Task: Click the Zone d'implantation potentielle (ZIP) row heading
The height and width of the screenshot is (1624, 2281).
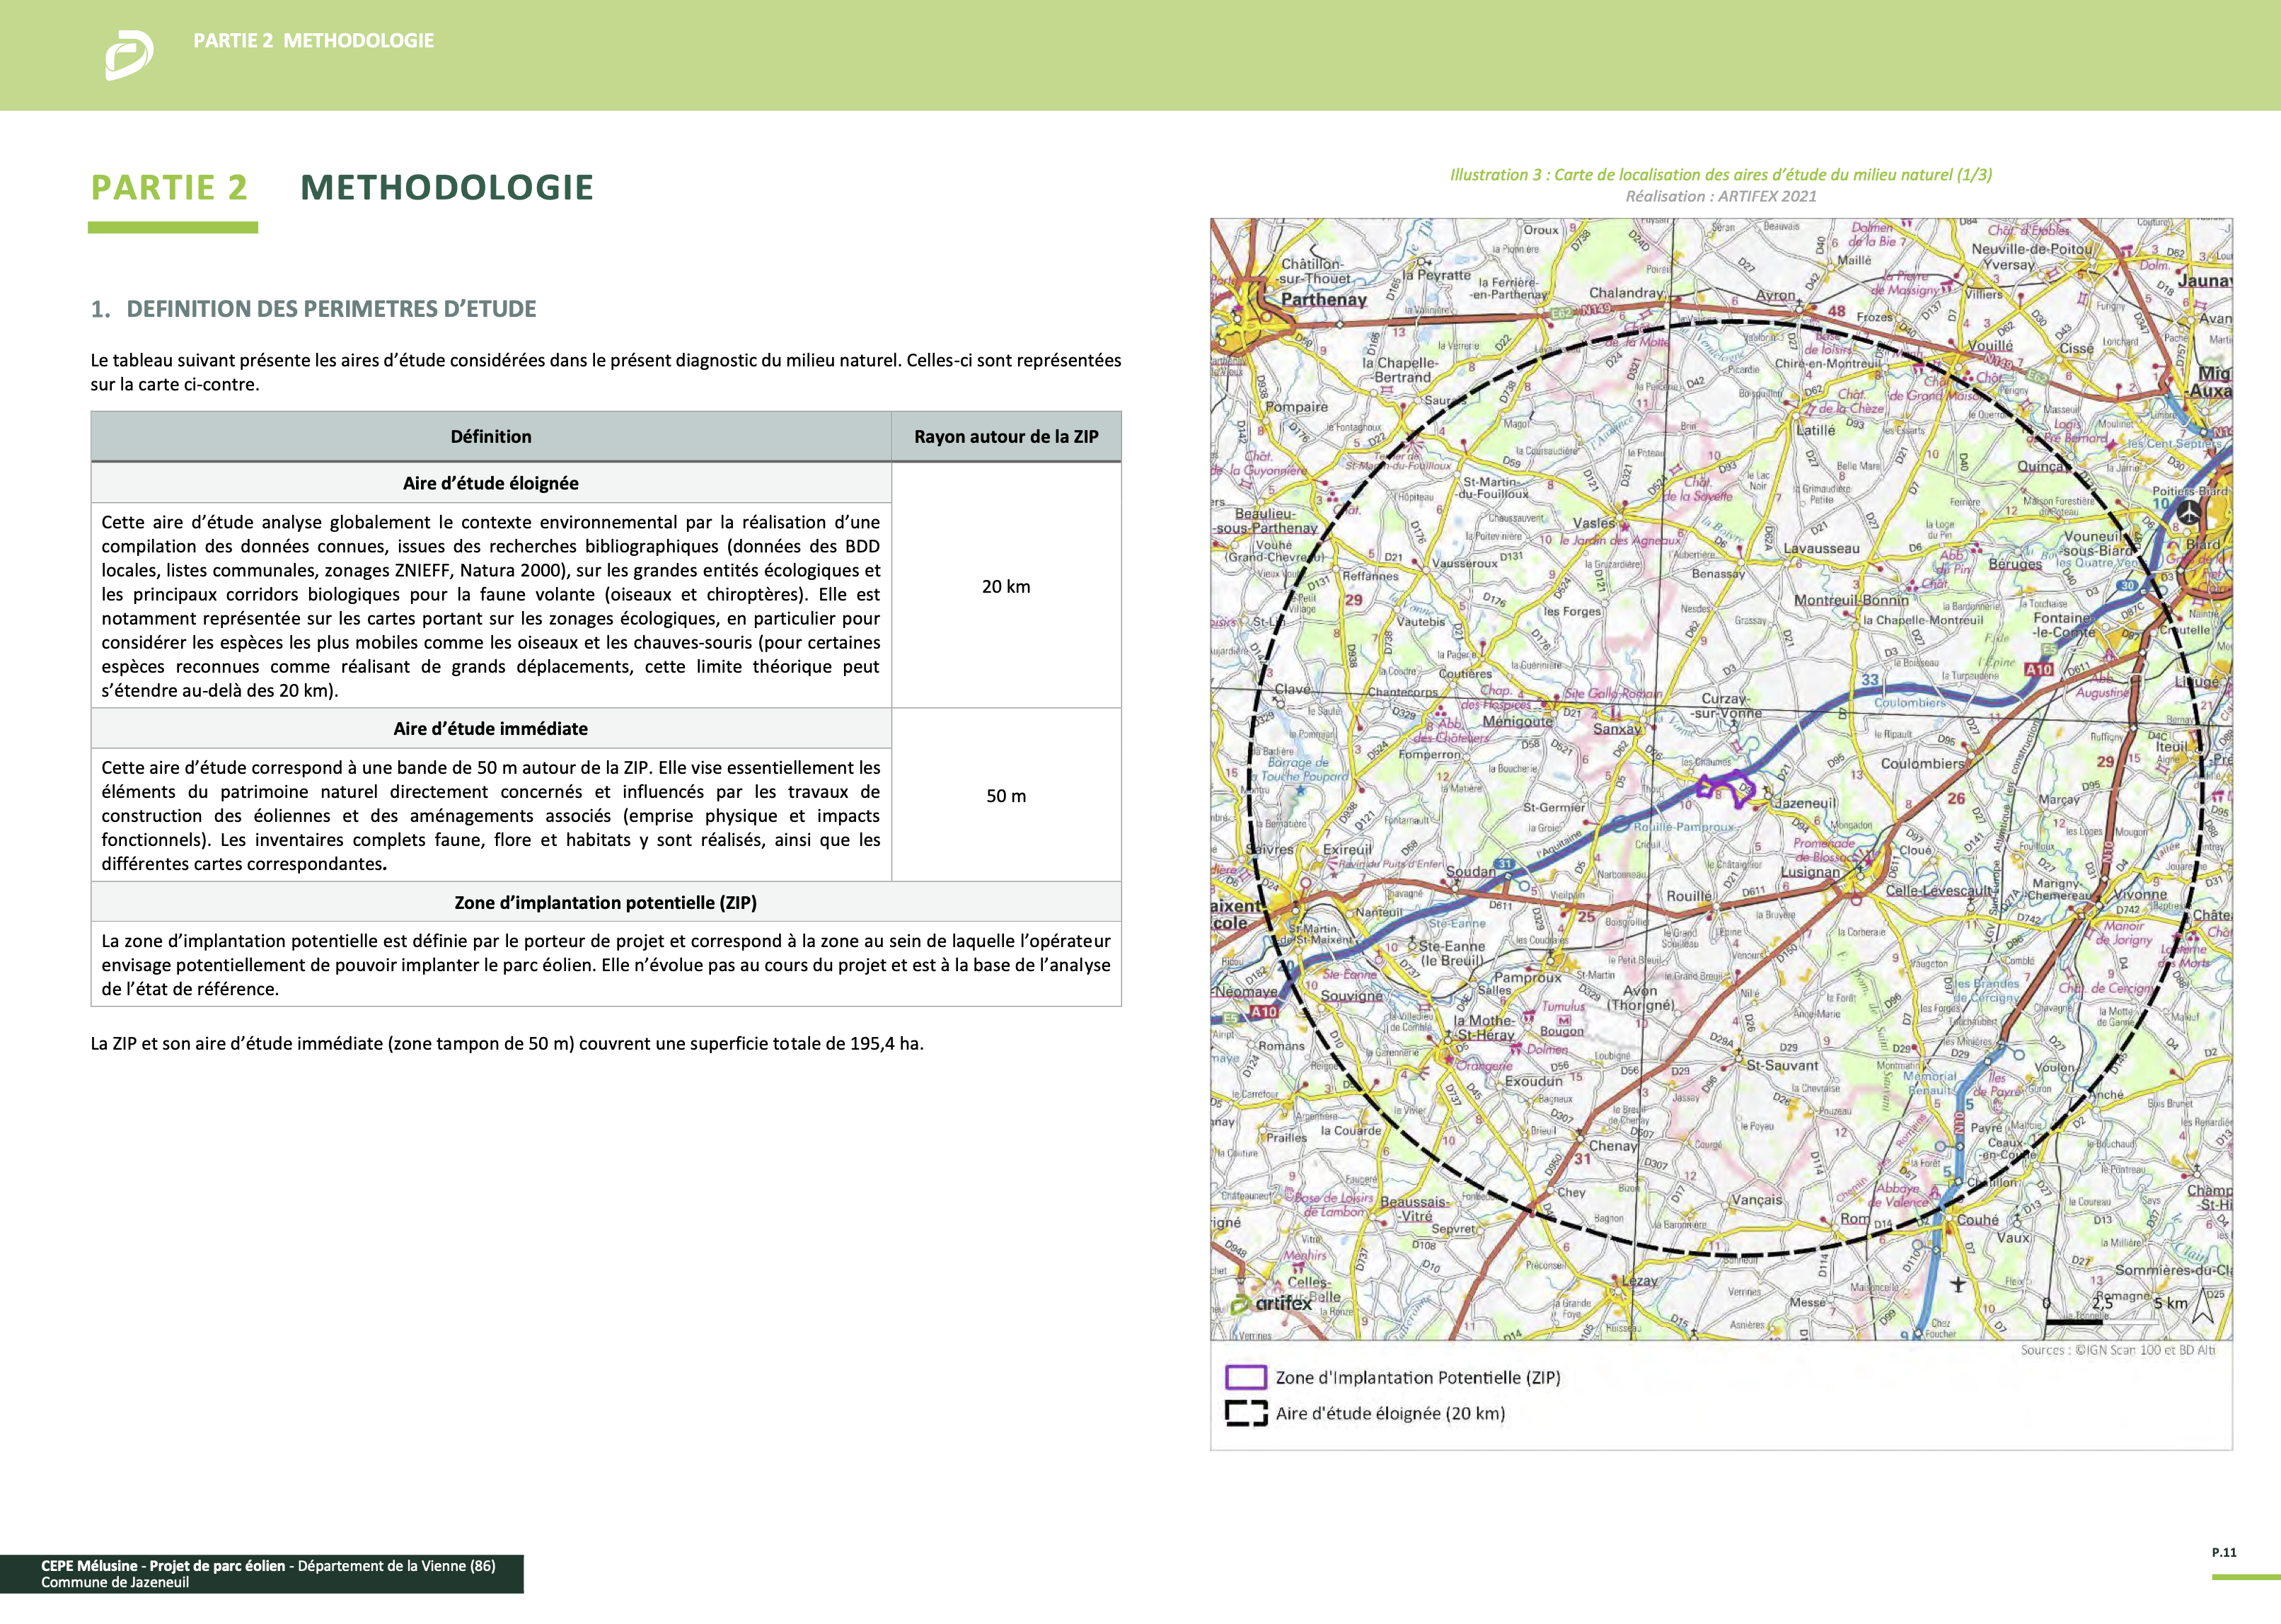Action: (605, 902)
